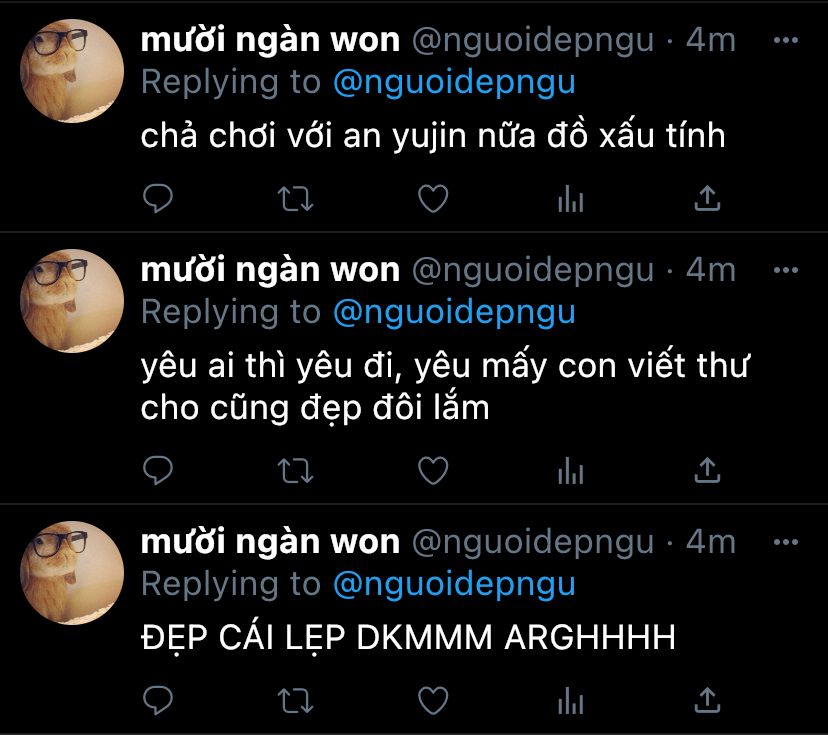Retweet the 'ĐẸP CÁI LẸP' tweet
The width and height of the screenshot is (828, 735).
pos(296,701)
